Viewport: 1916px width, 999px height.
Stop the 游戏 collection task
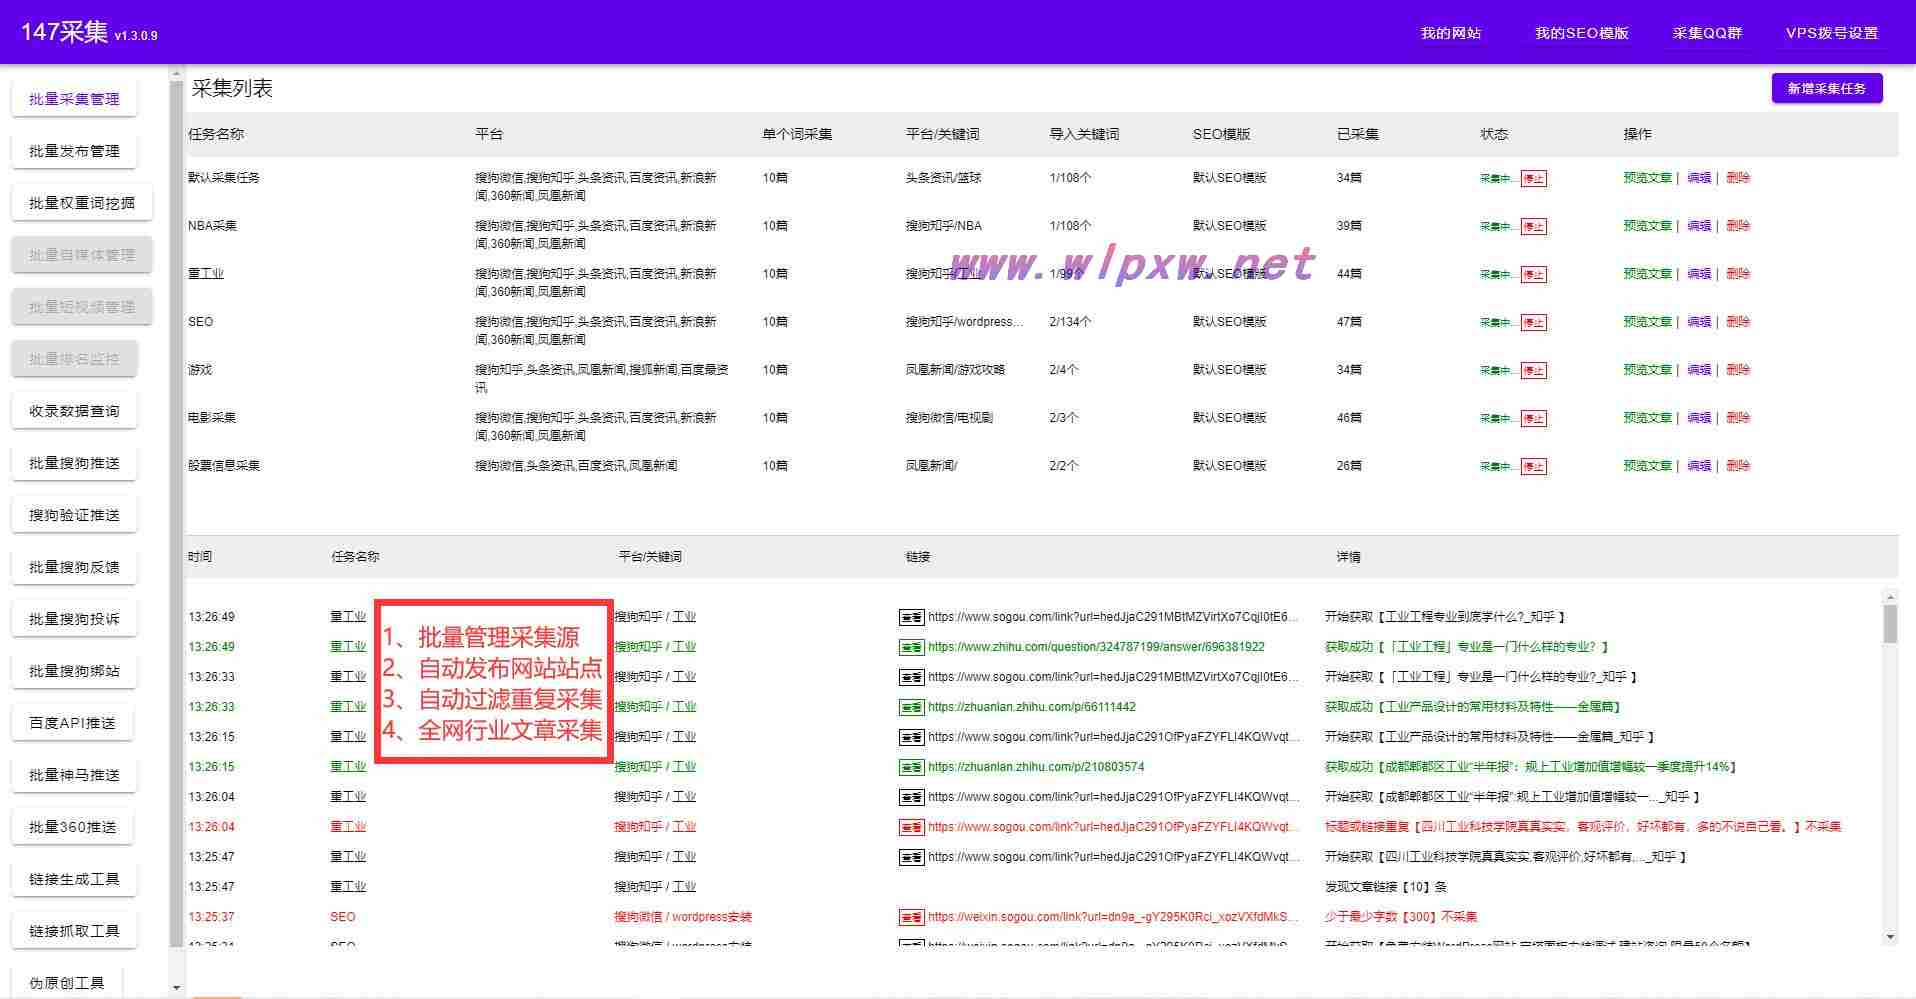[x=1533, y=371]
